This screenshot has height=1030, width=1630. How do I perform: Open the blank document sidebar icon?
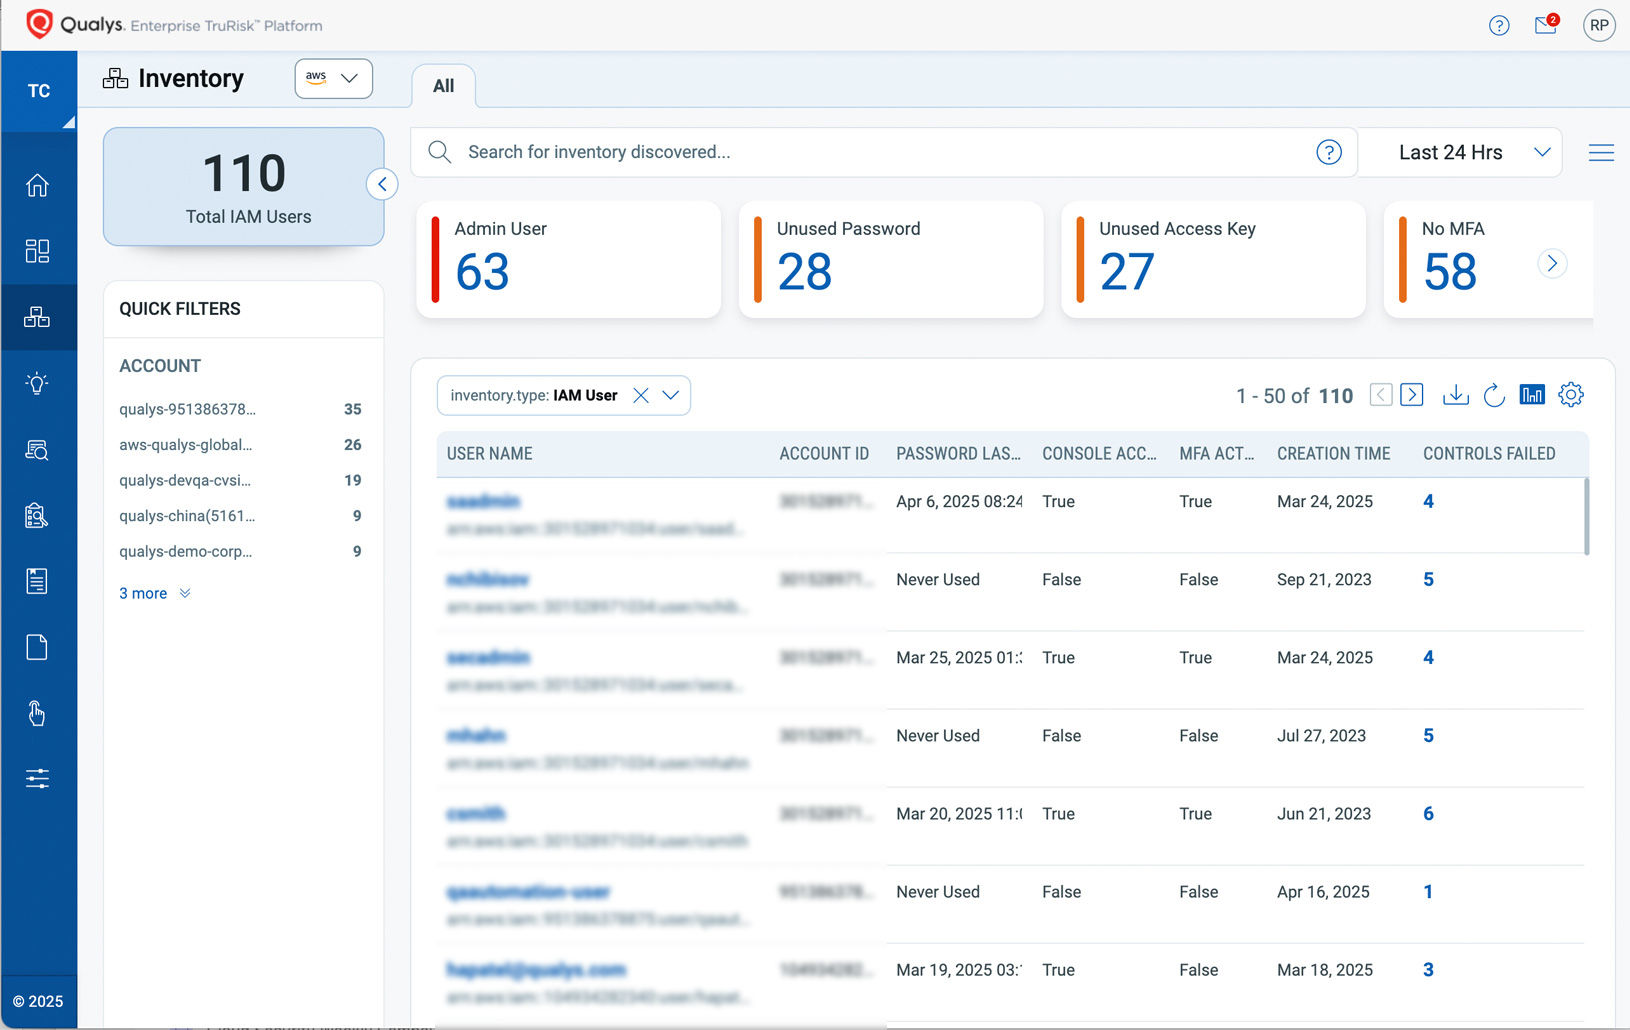[37, 647]
